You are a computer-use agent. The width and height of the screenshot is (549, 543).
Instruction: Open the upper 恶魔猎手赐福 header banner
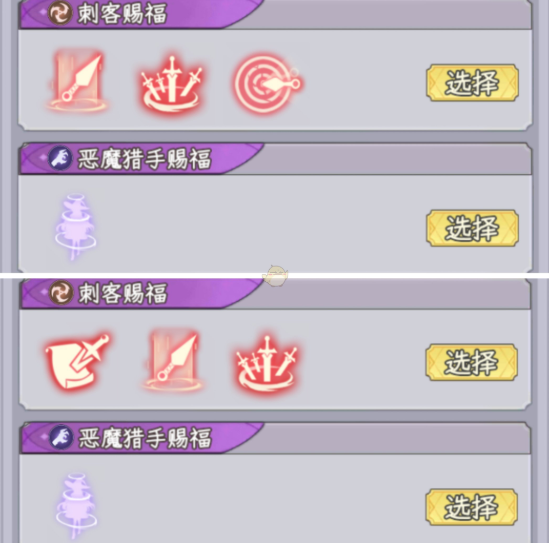click(x=276, y=158)
